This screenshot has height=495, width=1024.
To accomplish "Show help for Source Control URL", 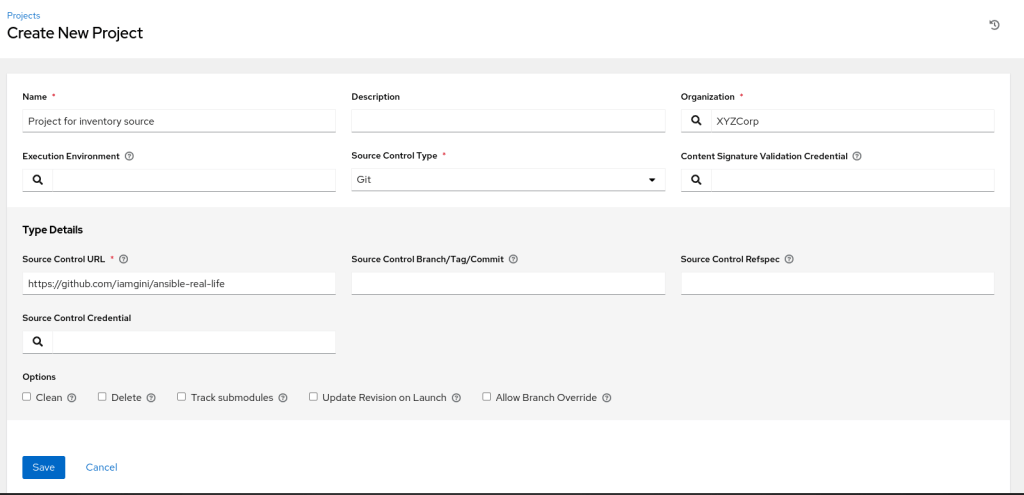I will pyautogui.click(x=123, y=259).
